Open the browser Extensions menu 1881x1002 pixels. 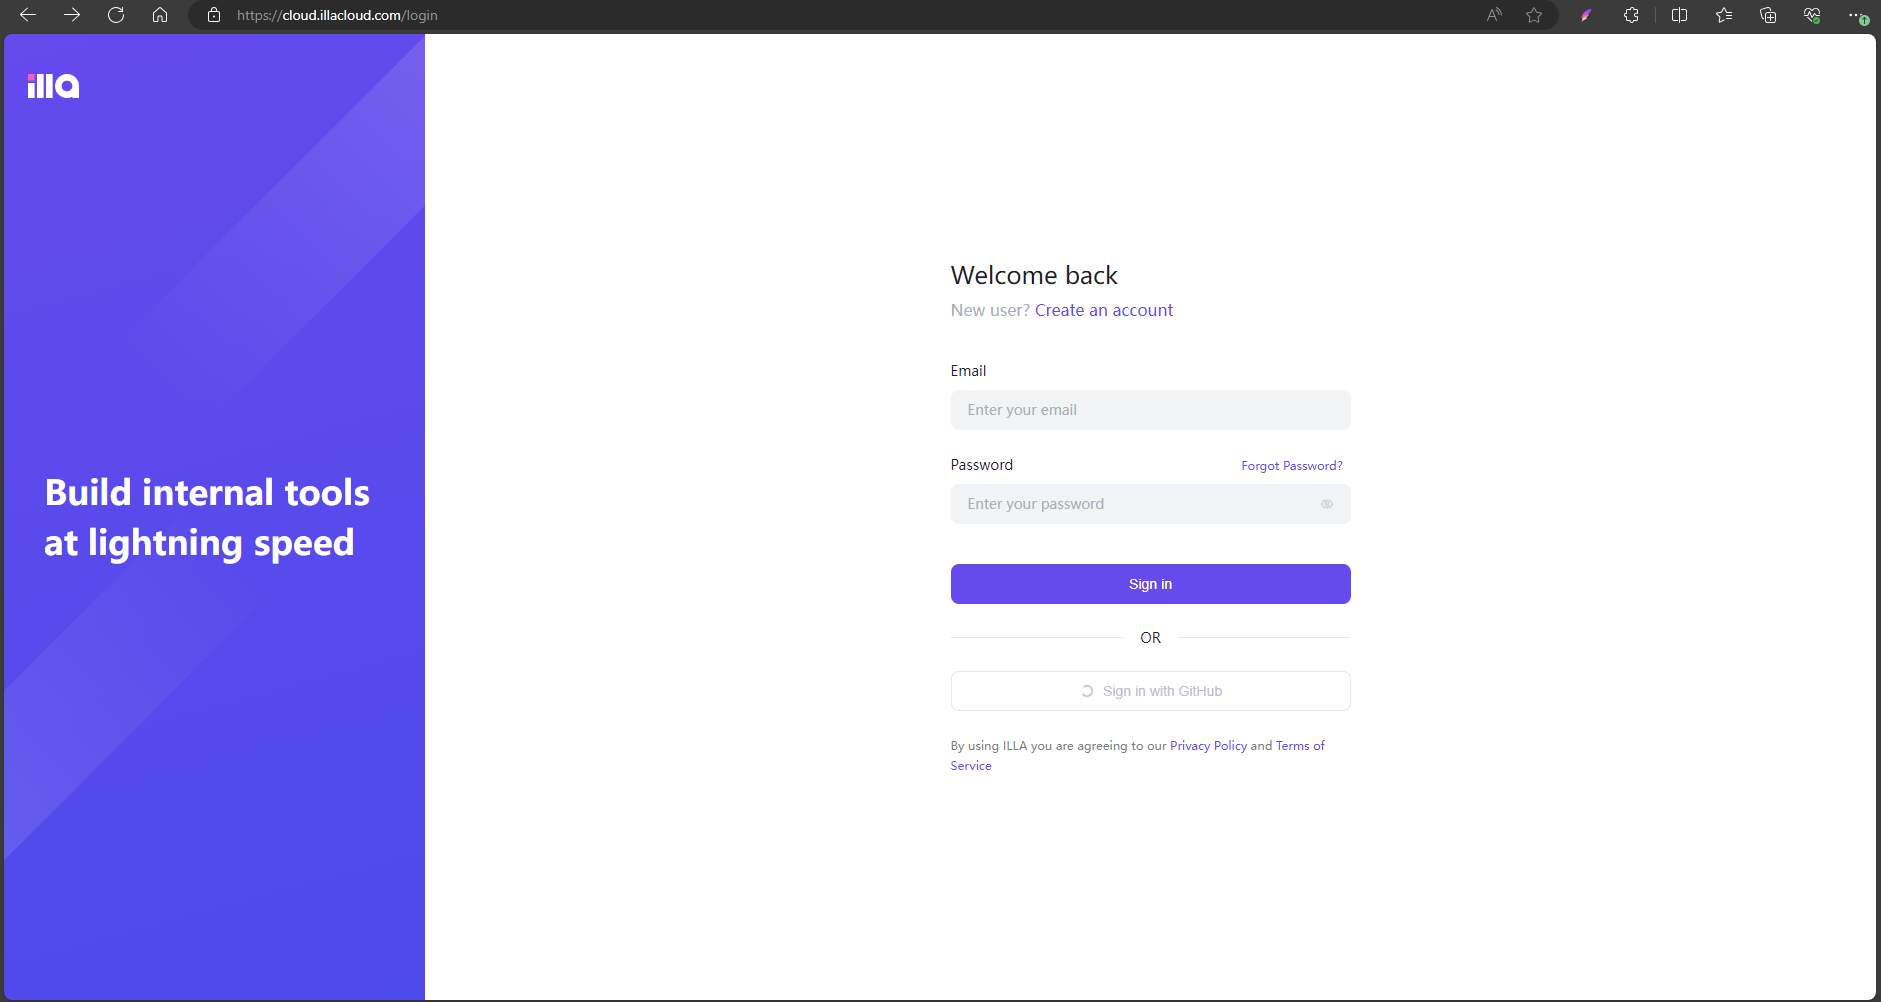pyautogui.click(x=1631, y=15)
